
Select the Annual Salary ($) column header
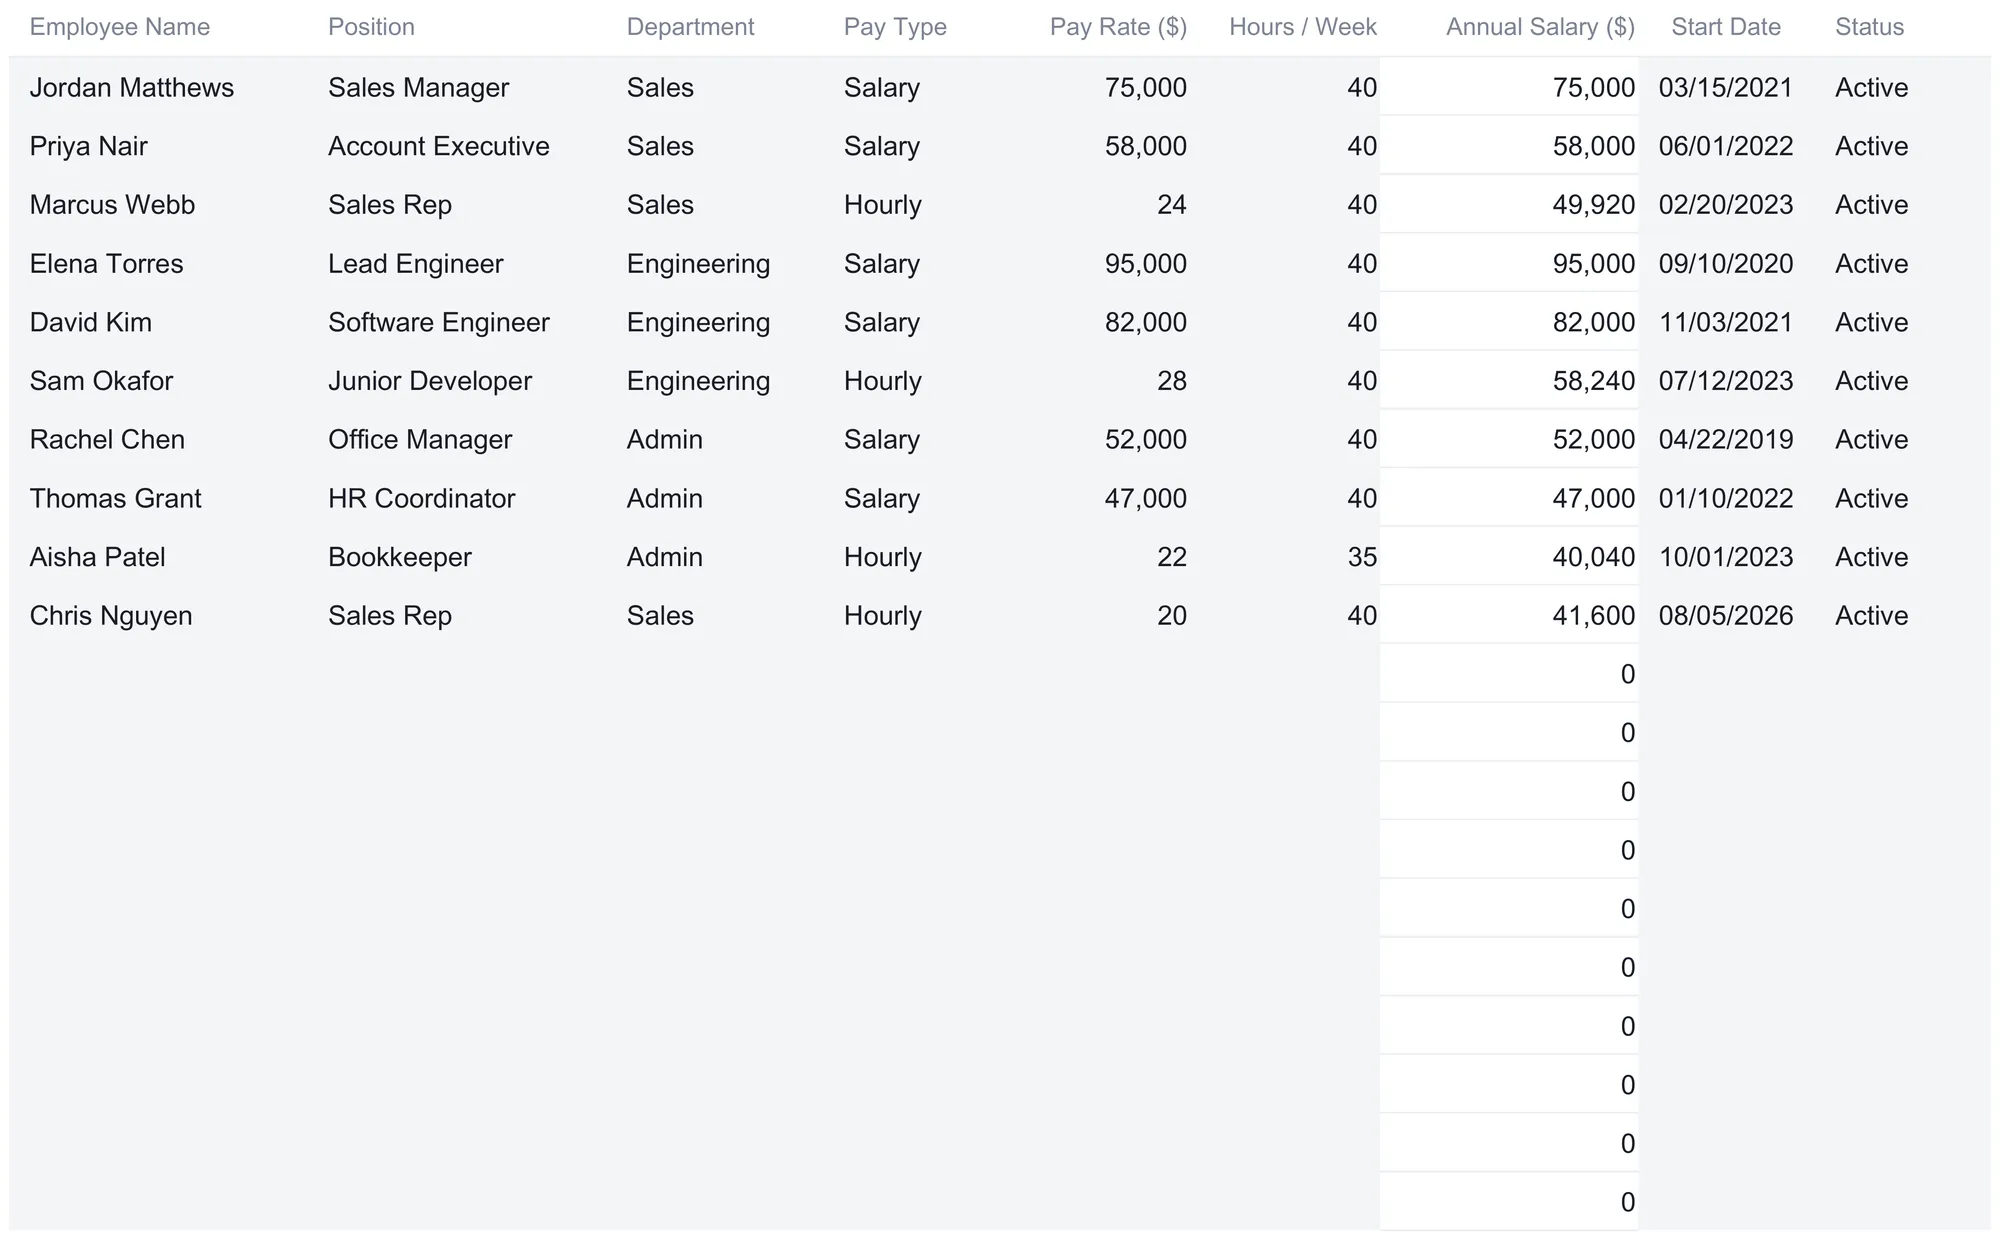click(x=1540, y=27)
